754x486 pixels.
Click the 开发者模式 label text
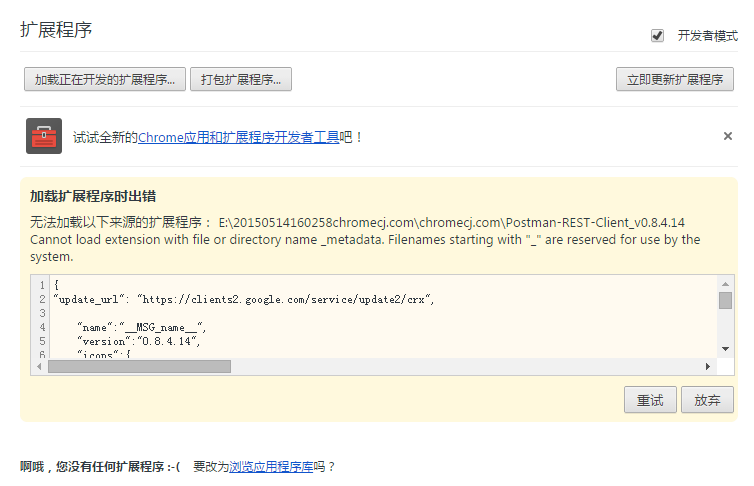point(707,36)
